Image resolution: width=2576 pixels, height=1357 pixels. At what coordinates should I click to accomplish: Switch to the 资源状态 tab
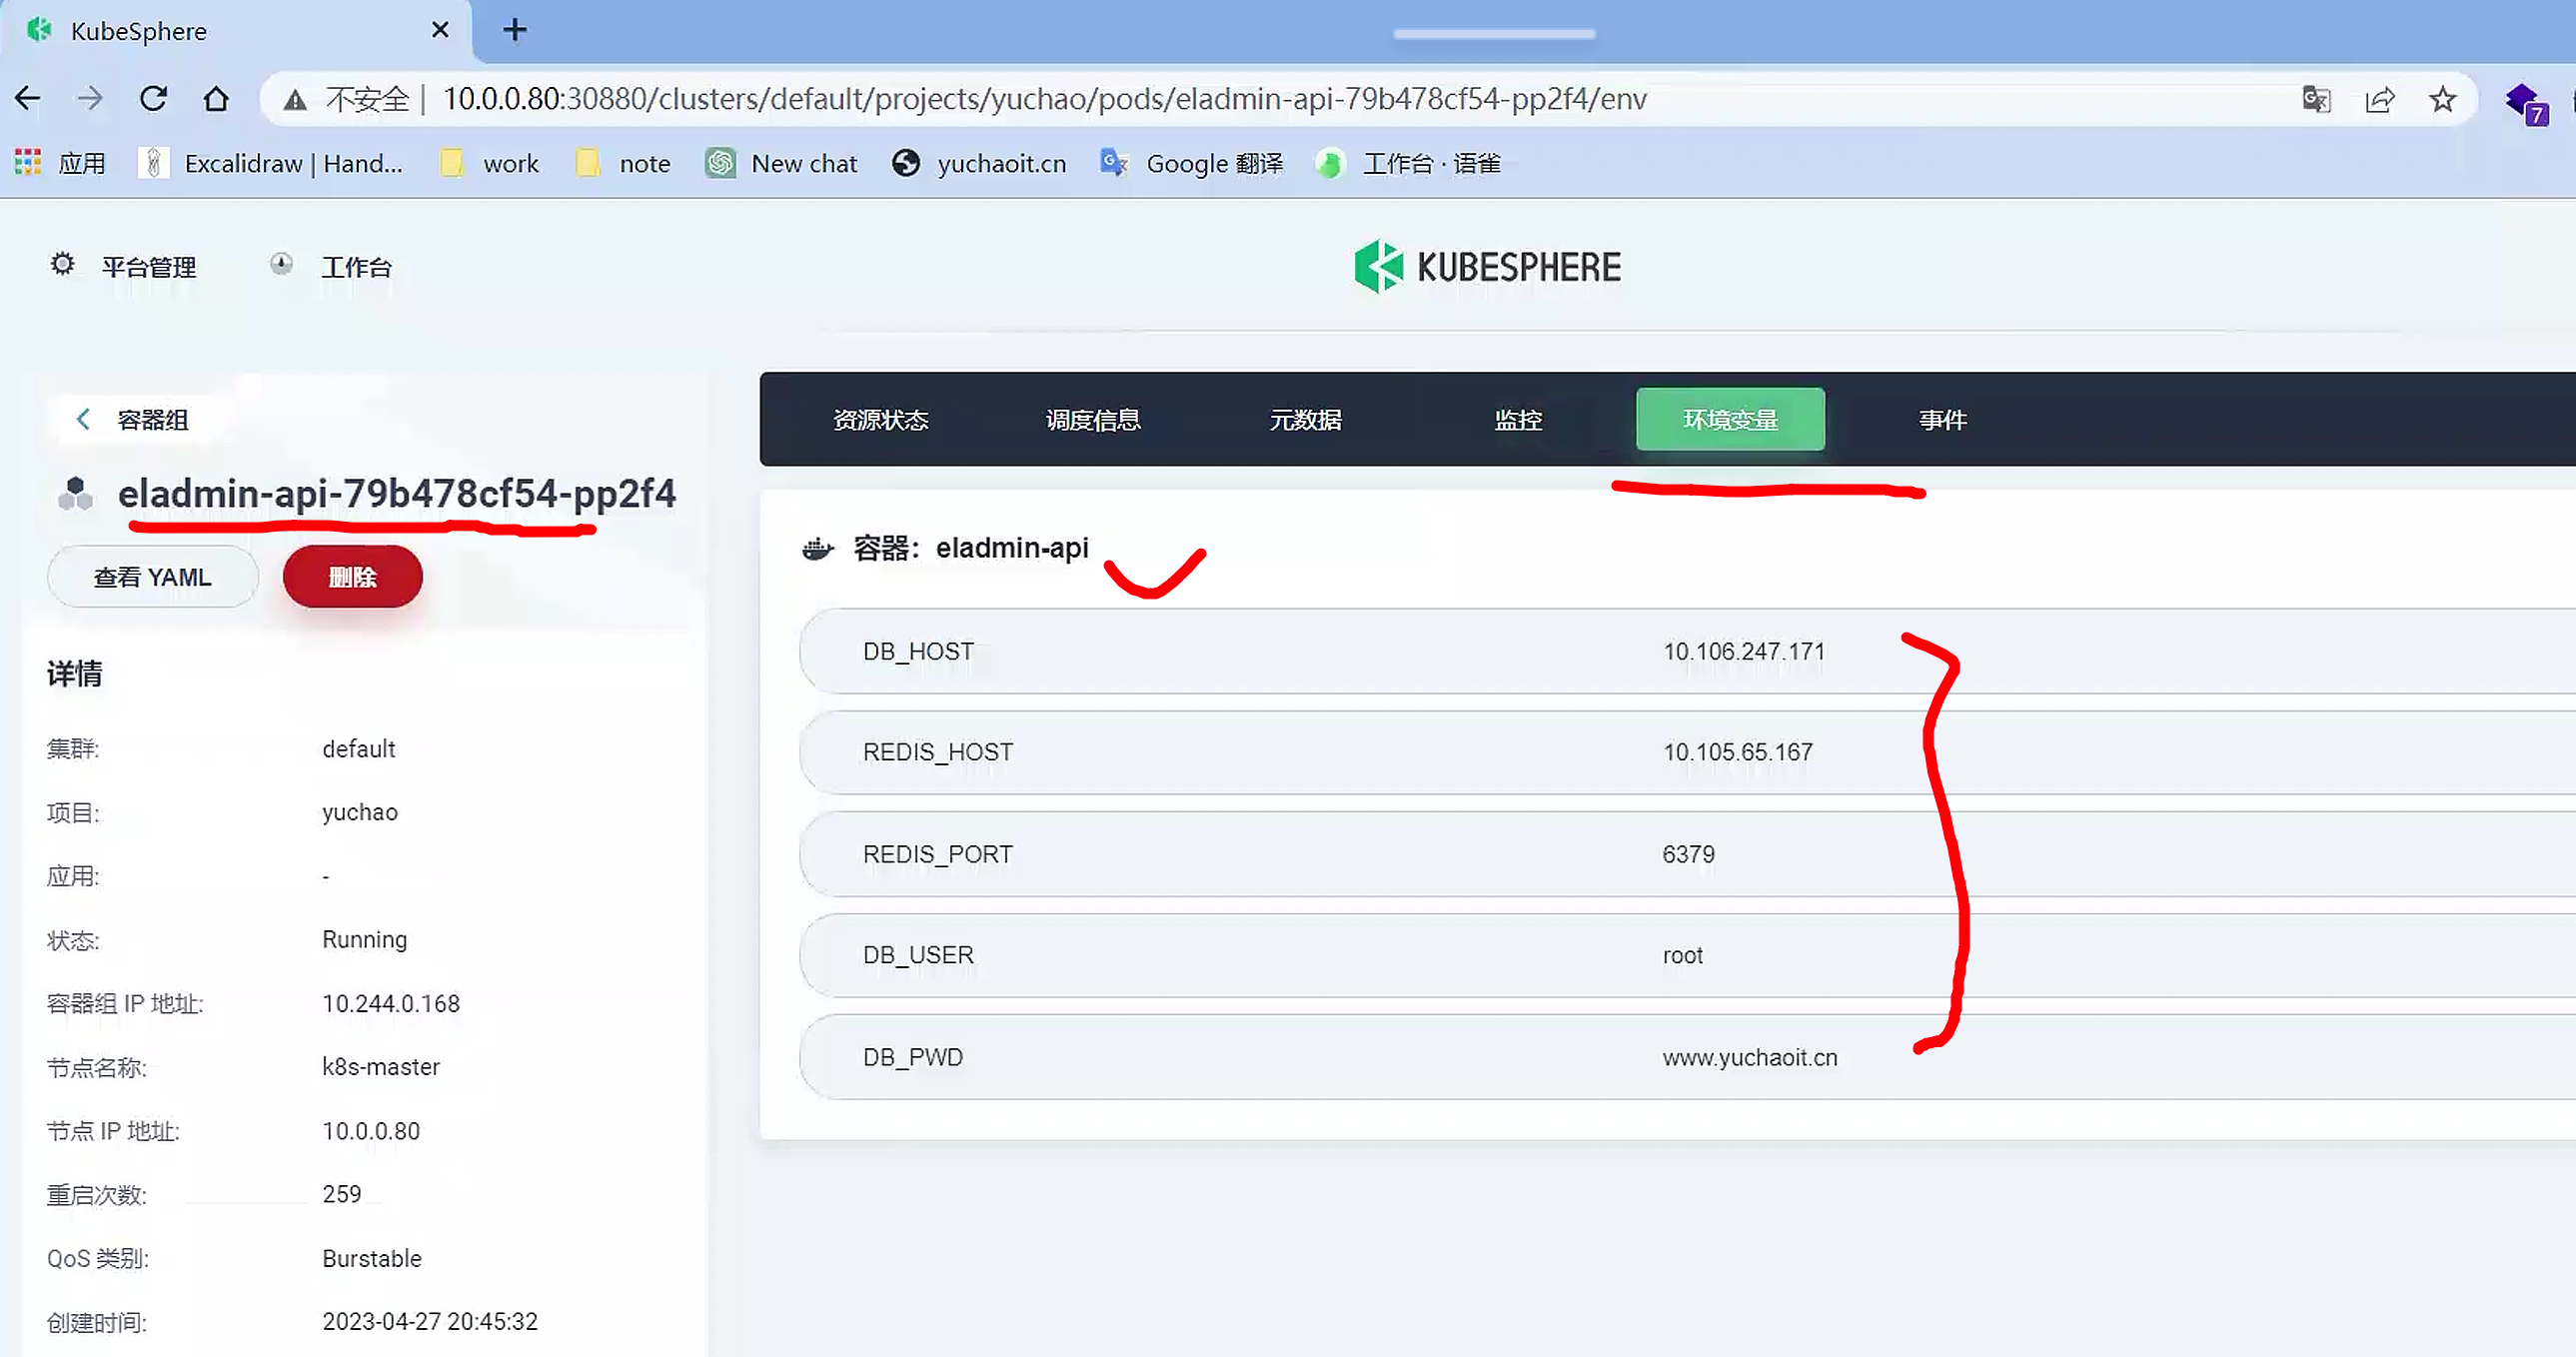click(x=880, y=420)
